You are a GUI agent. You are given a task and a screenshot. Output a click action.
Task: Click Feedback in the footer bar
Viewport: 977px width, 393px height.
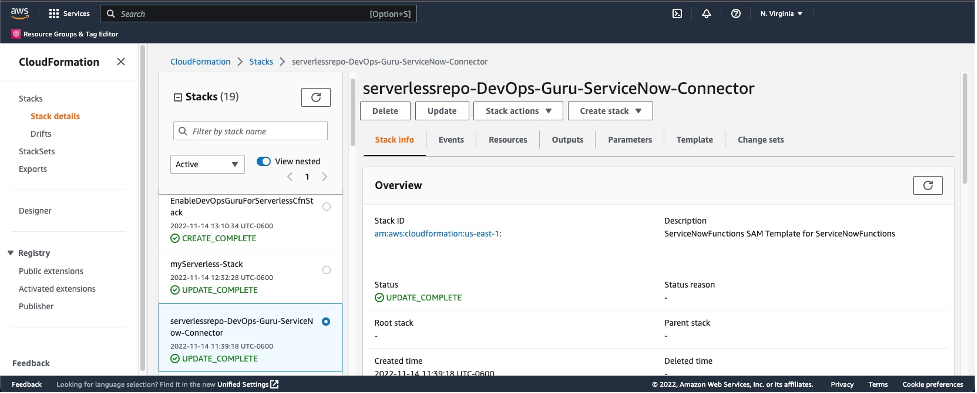coord(27,384)
